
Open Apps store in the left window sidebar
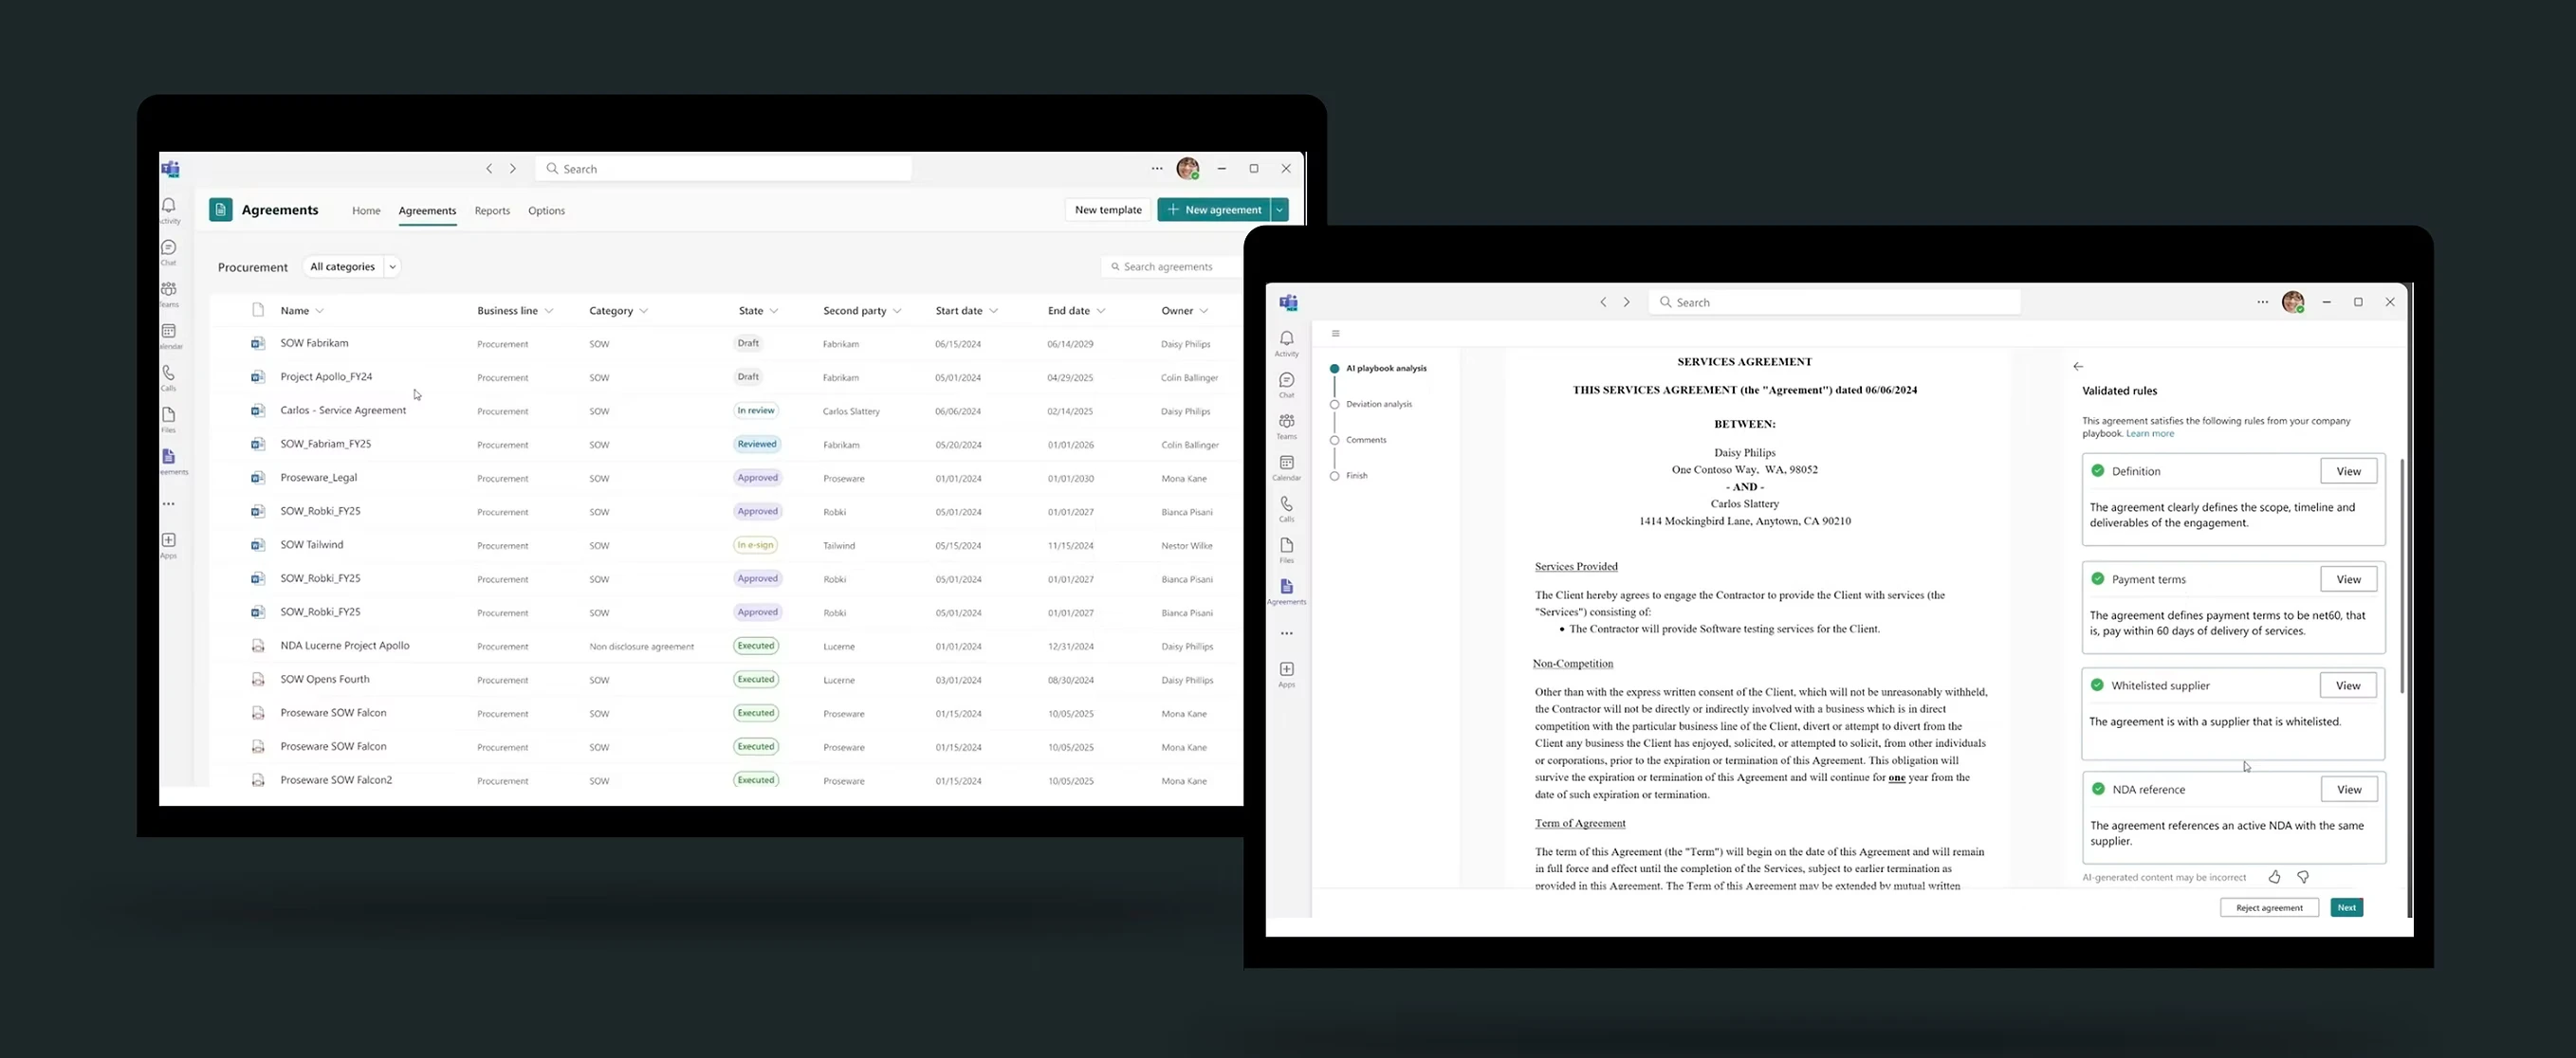169,545
